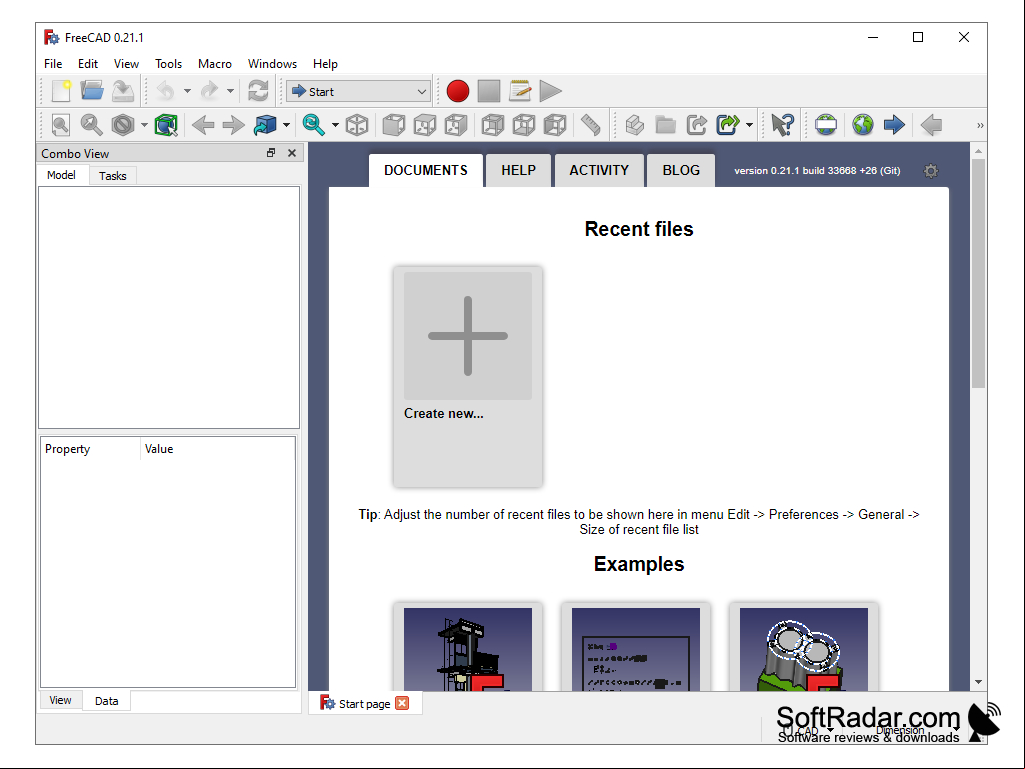1025x769 pixels.
Task: Open the Edit menu
Action: point(88,63)
